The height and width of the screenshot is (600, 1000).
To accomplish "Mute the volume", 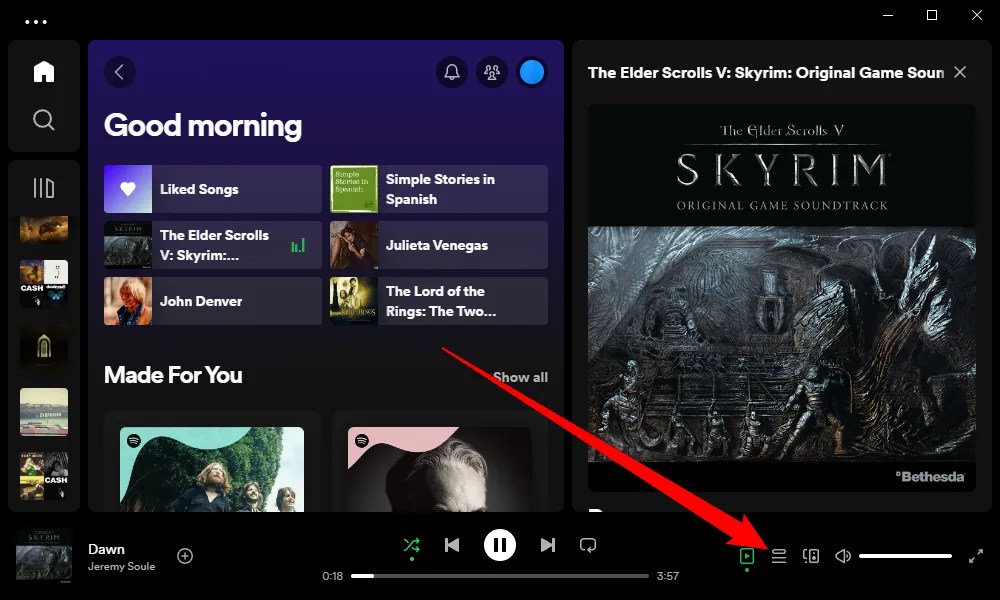I will pos(842,555).
